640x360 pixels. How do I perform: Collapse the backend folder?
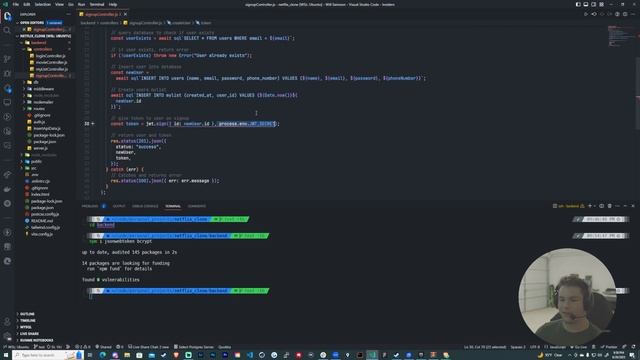point(39,42)
